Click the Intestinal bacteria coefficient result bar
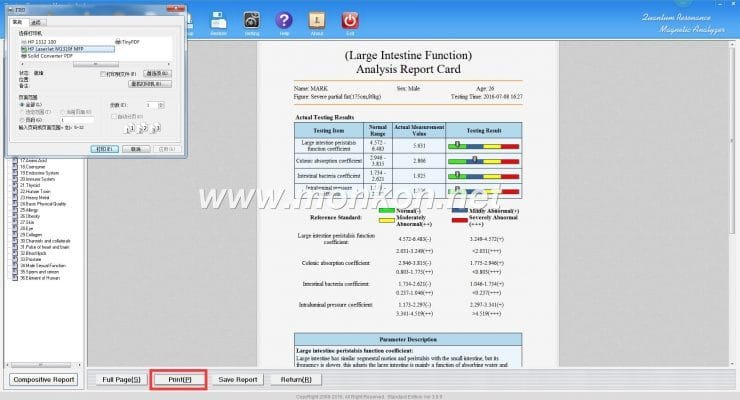The width and height of the screenshot is (740, 400). tap(483, 176)
